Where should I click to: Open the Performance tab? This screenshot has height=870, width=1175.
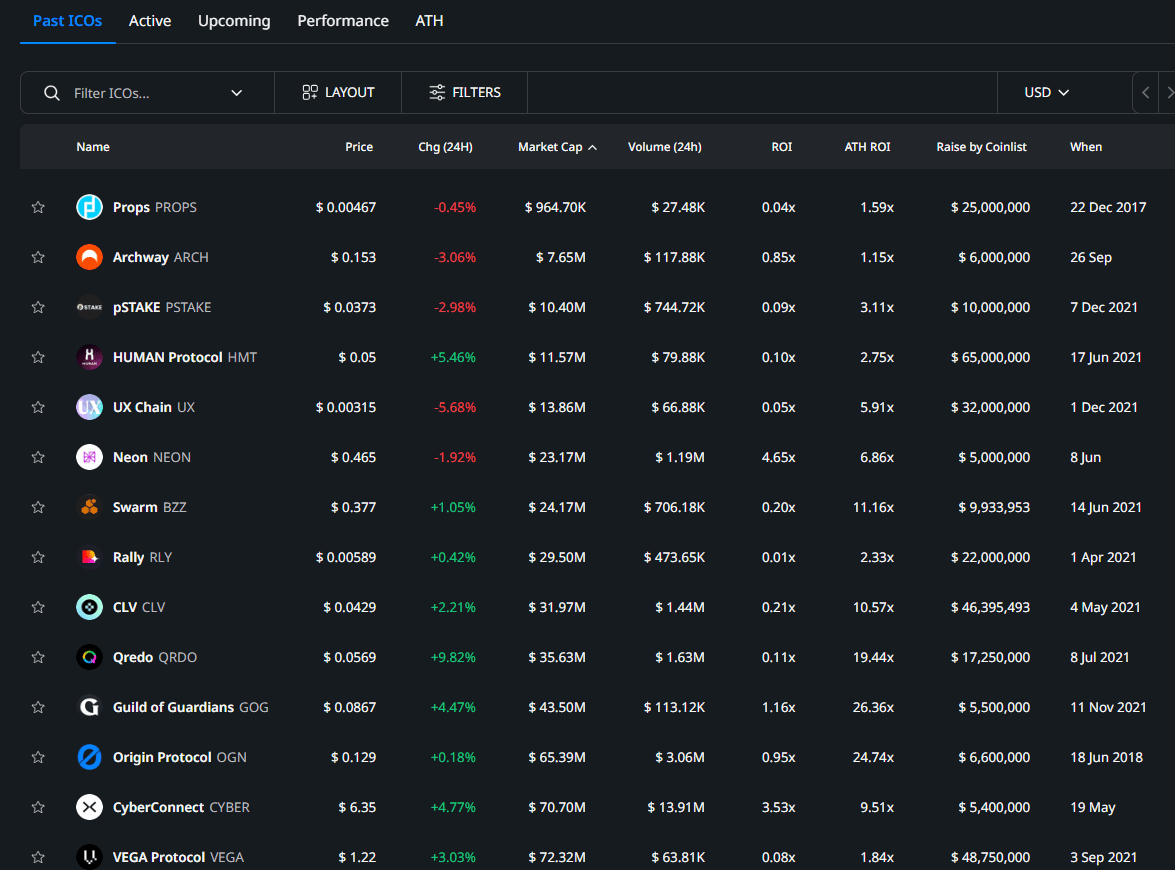click(343, 21)
